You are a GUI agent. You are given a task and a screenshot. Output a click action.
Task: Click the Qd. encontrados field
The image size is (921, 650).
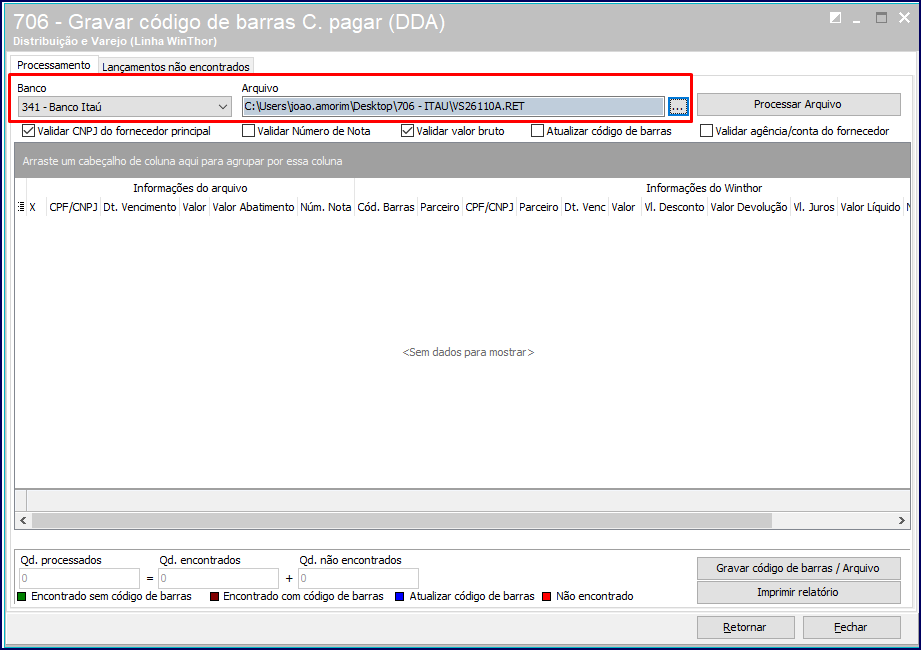point(219,578)
